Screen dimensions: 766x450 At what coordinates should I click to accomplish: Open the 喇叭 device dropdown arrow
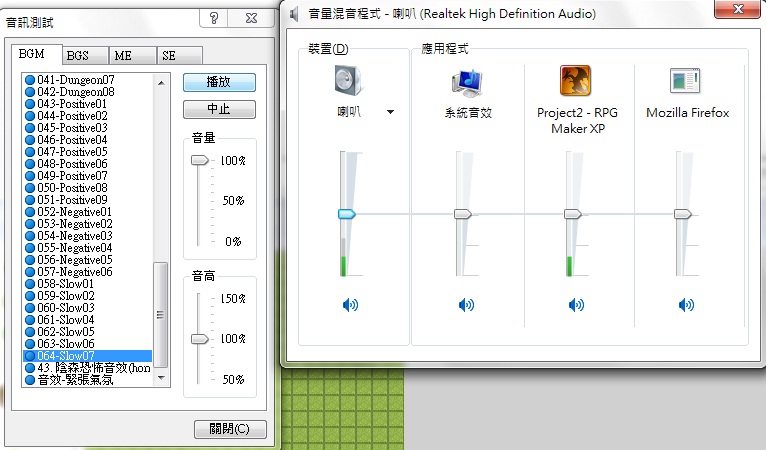390,112
